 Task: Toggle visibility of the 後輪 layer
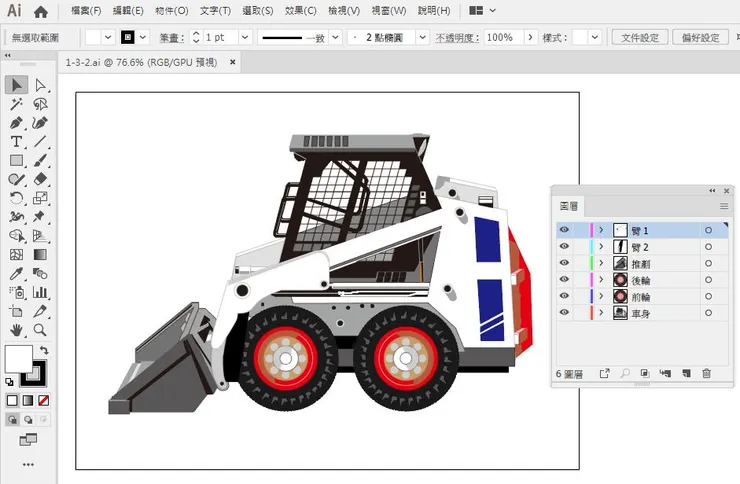click(x=564, y=280)
